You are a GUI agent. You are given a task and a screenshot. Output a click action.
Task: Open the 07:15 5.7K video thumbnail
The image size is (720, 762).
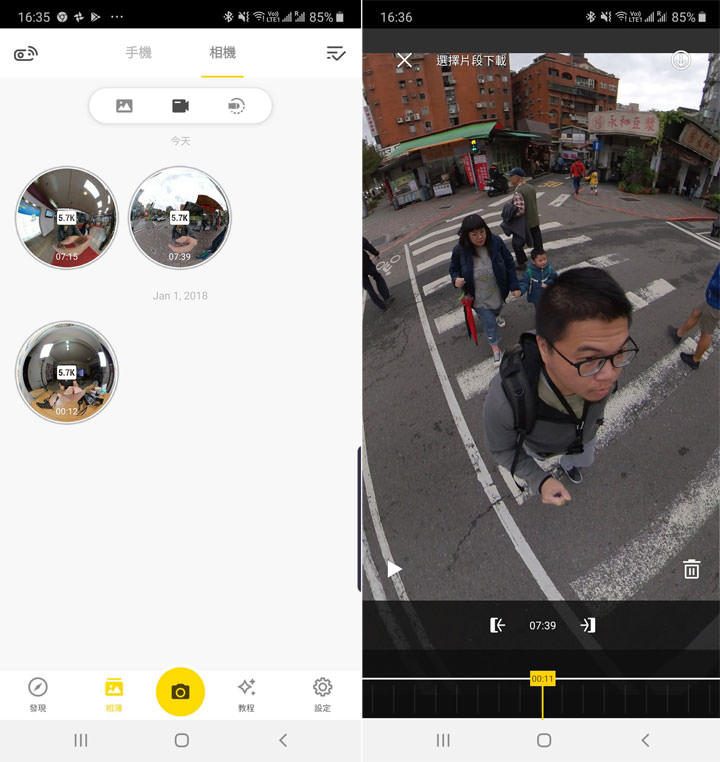(x=67, y=218)
